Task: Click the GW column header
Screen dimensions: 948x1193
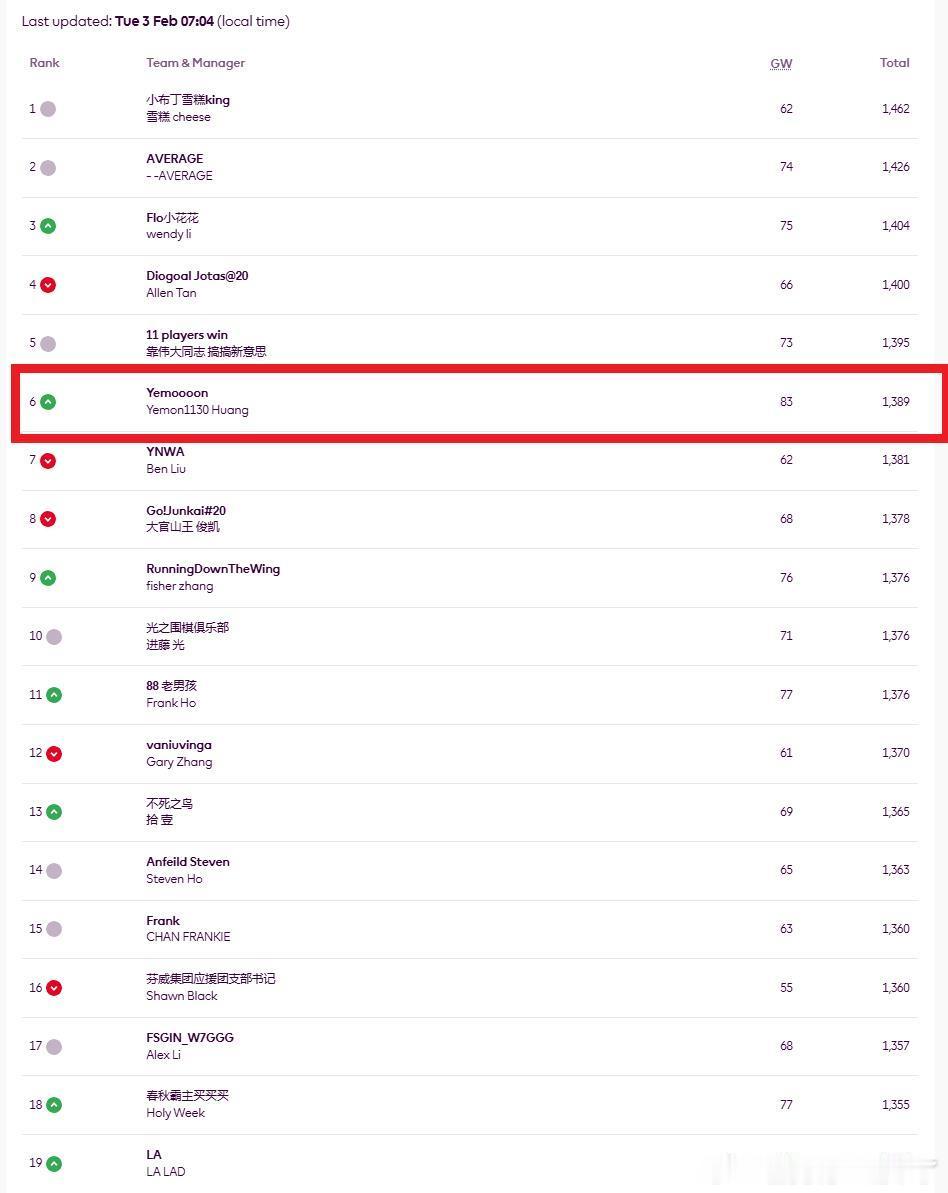Action: coord(781,63)
